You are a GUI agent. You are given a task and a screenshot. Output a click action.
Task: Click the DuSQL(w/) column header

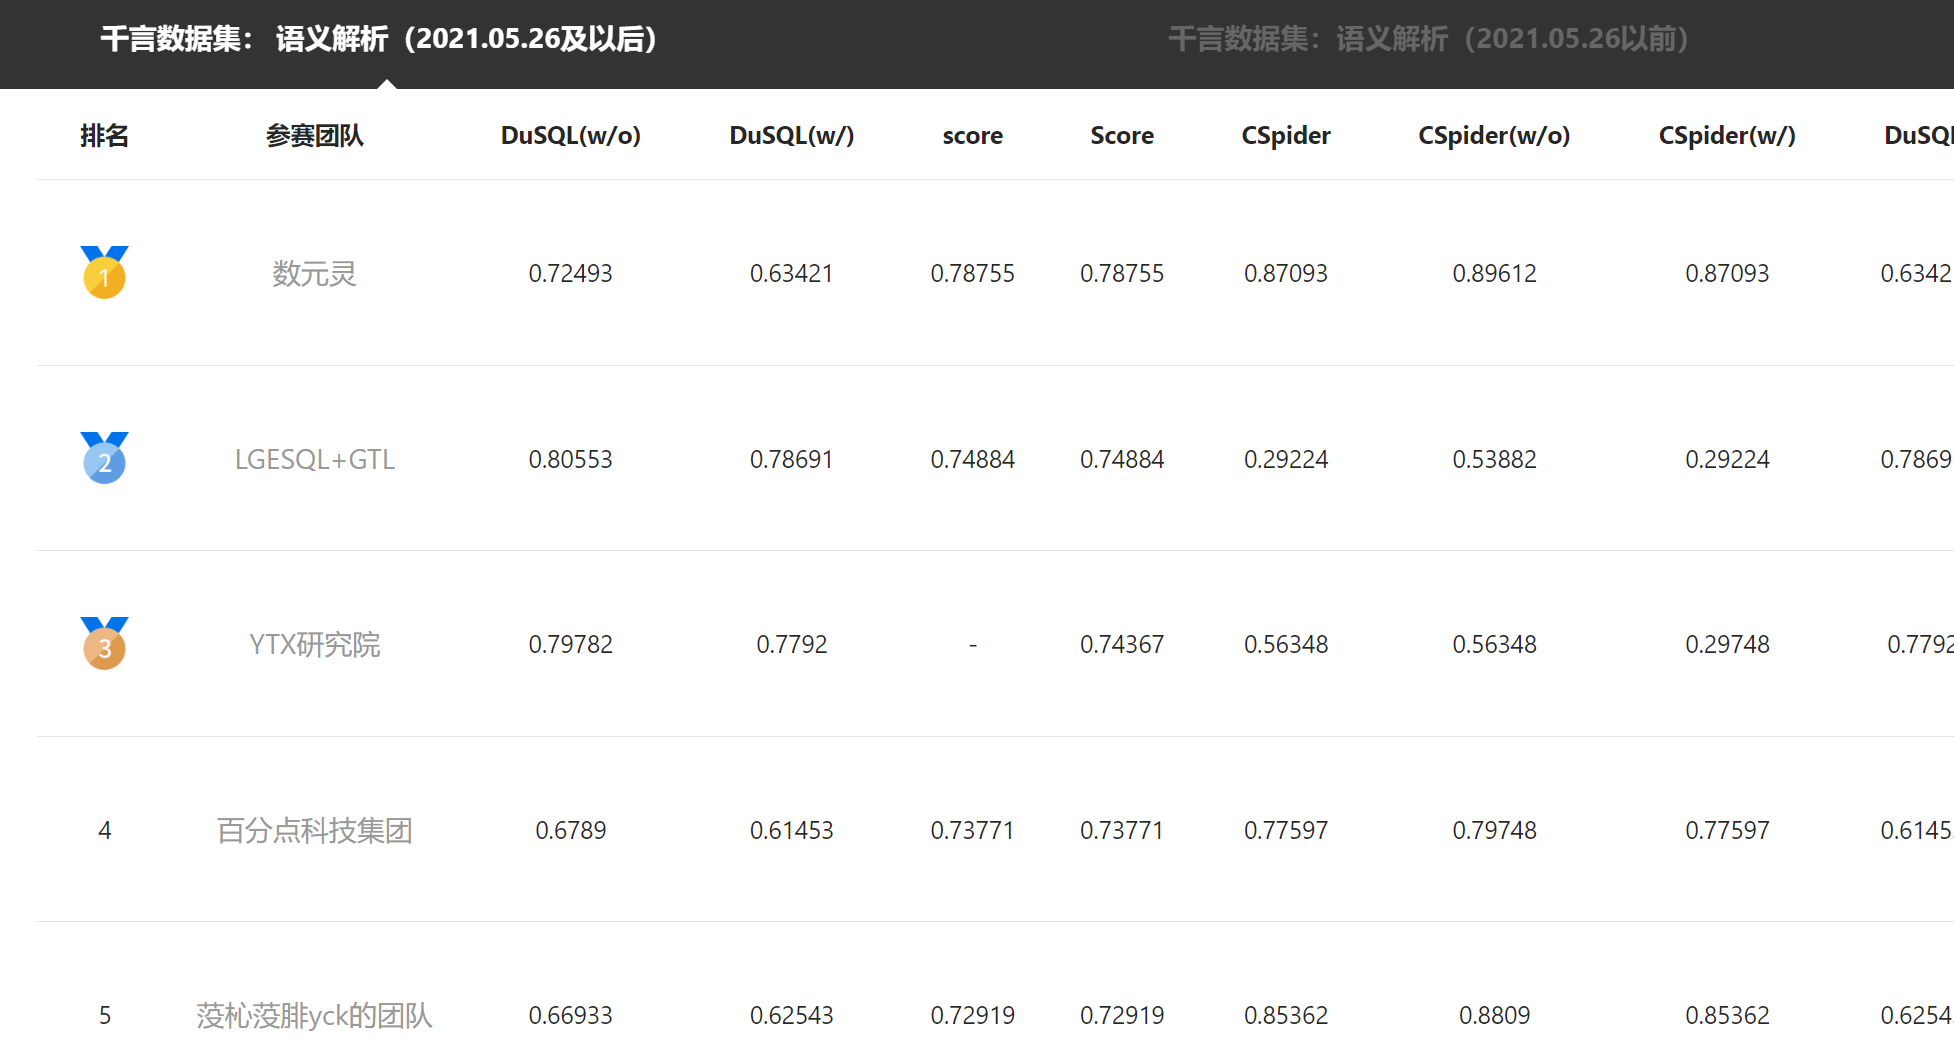(x=791, y=135)
